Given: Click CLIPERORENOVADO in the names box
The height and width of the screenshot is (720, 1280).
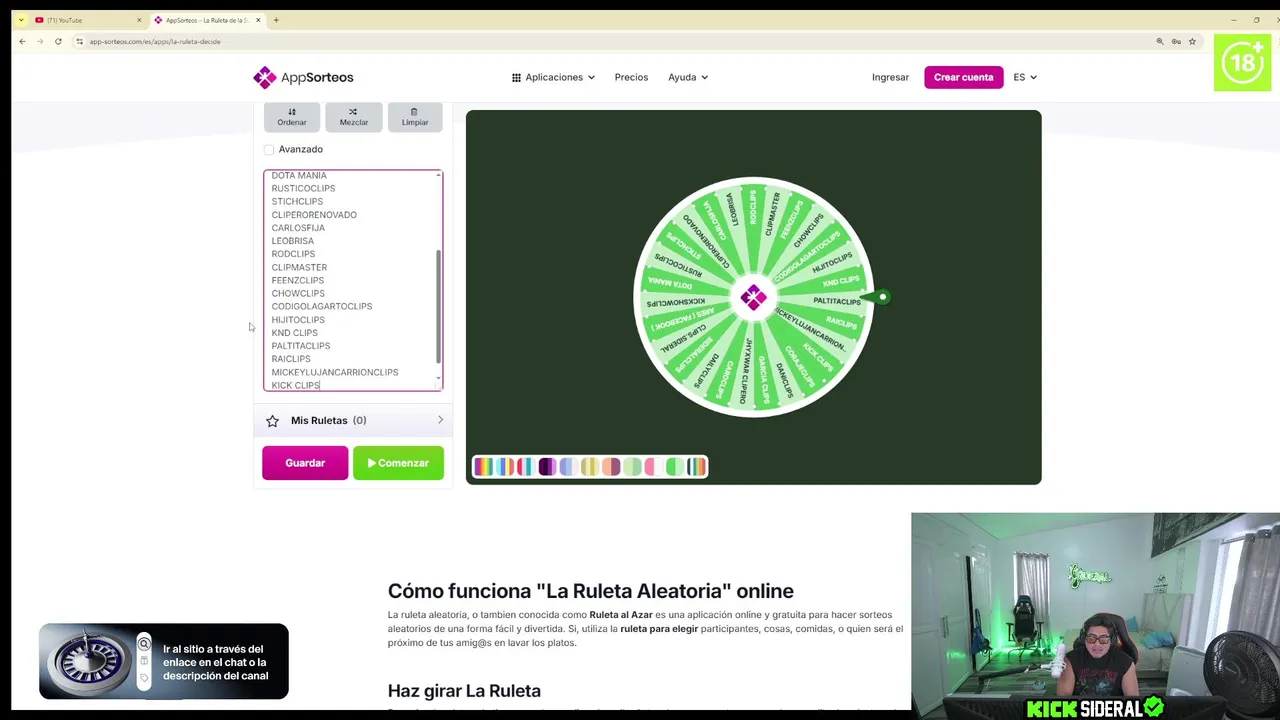Looking at the screenshot, I should (314, 214).
